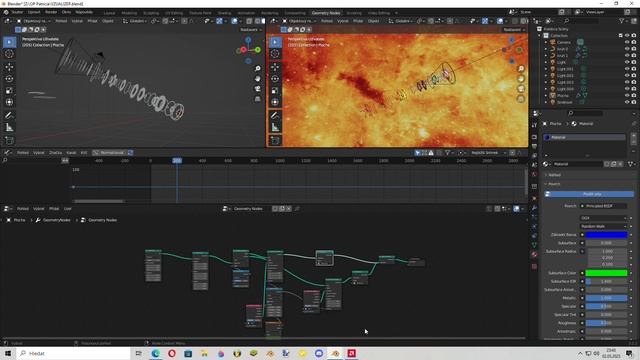Toggle Normalizovat option in graph editor header

click(109, 153)
